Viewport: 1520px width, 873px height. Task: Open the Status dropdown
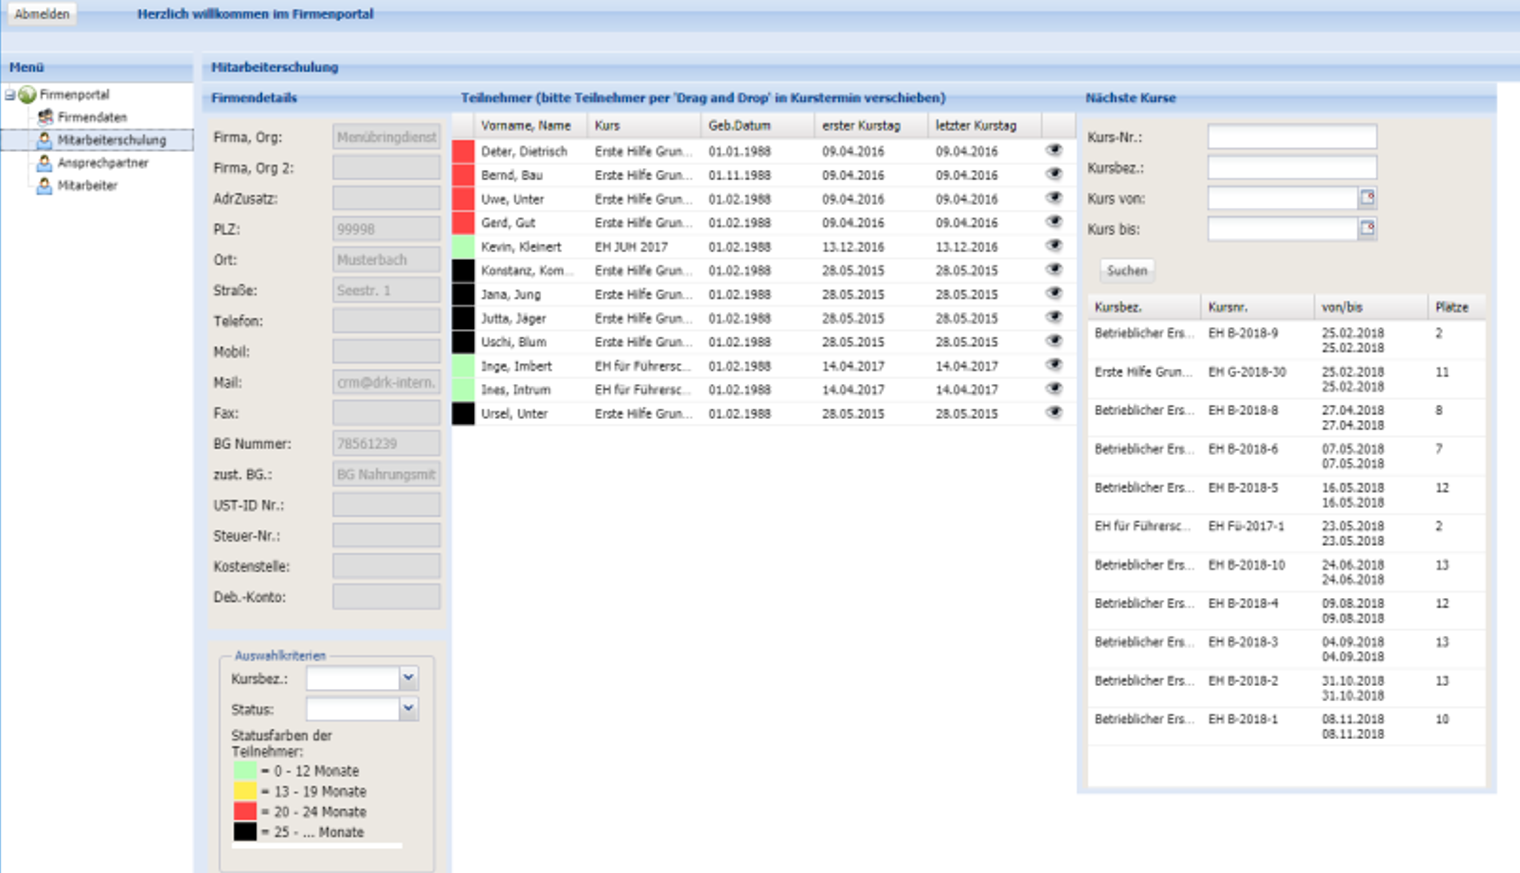pos(408,709)
